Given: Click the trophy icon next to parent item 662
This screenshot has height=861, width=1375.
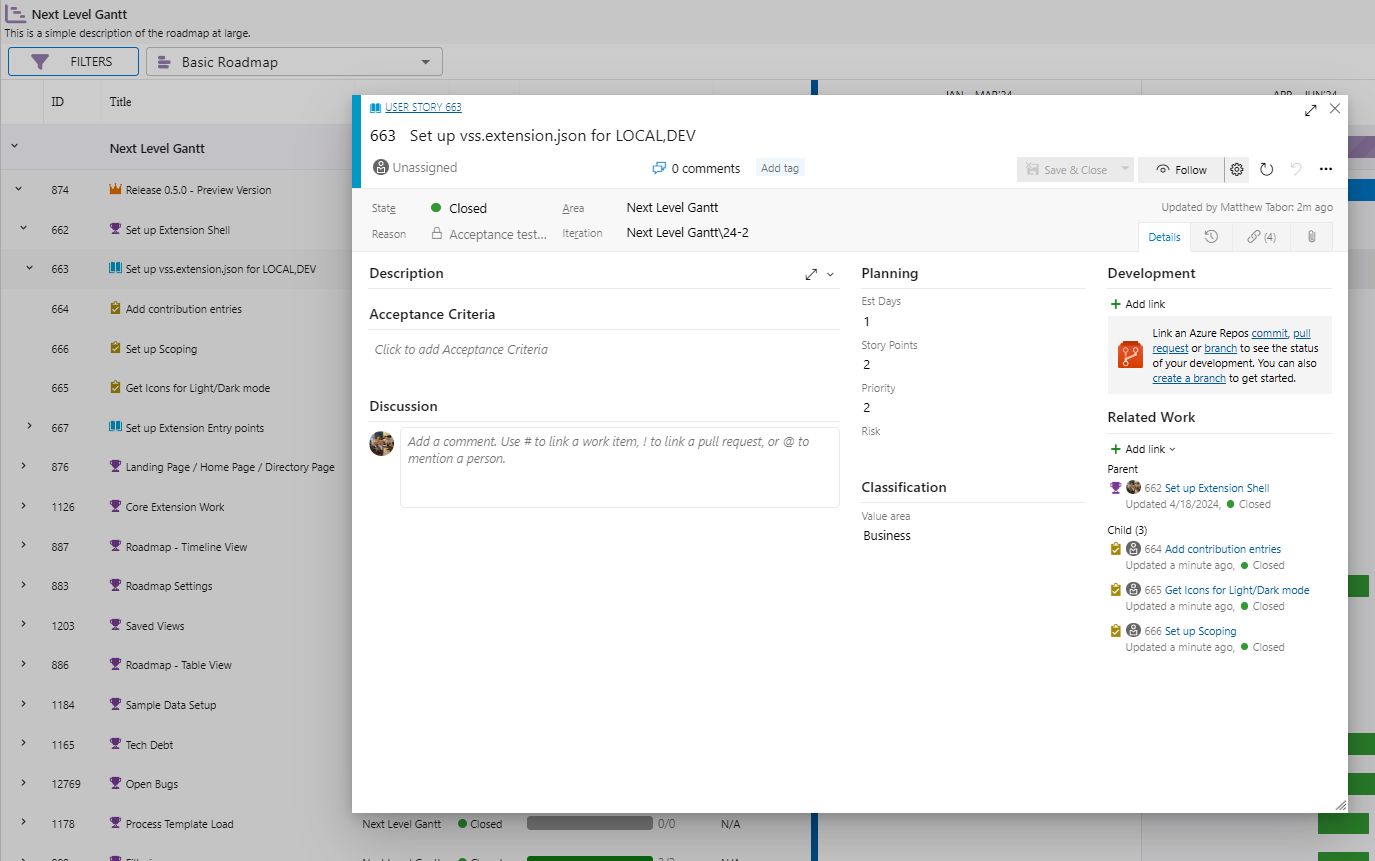Looking at the screenshot, I should pos(1116,487).
